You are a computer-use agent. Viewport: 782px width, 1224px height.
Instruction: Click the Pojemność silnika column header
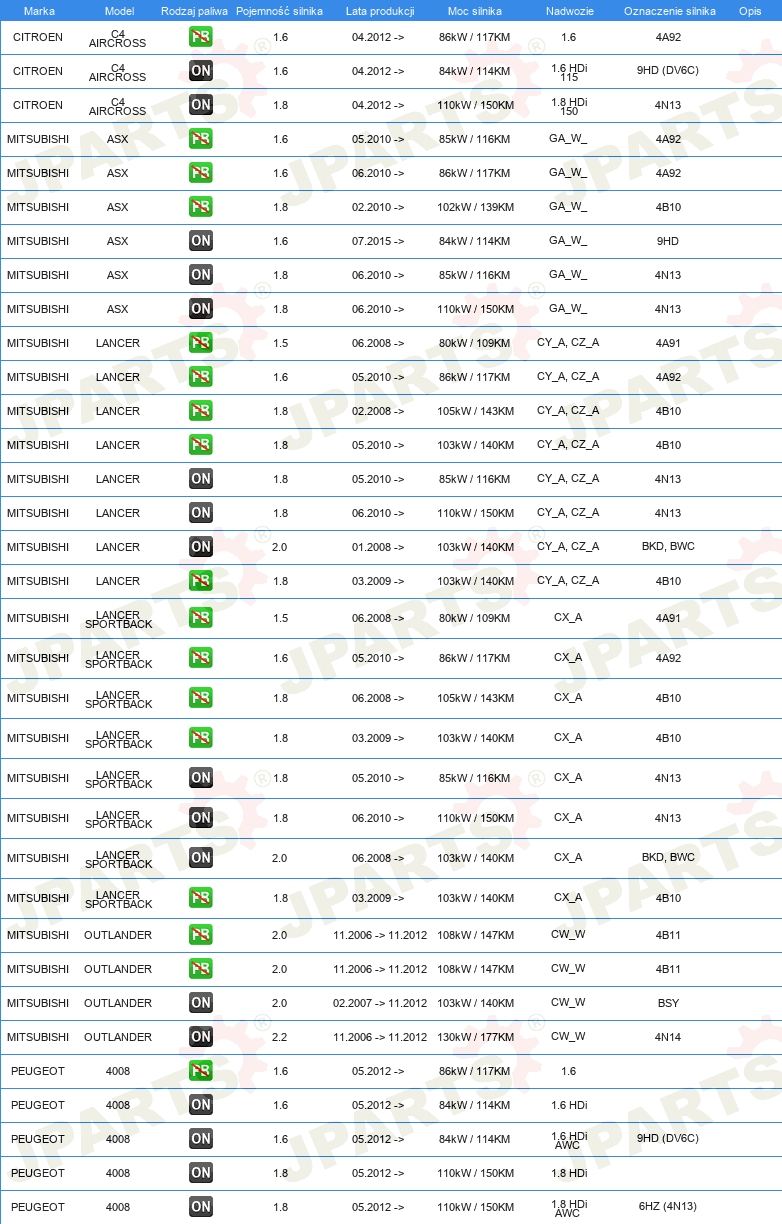(x=280, y=11)
